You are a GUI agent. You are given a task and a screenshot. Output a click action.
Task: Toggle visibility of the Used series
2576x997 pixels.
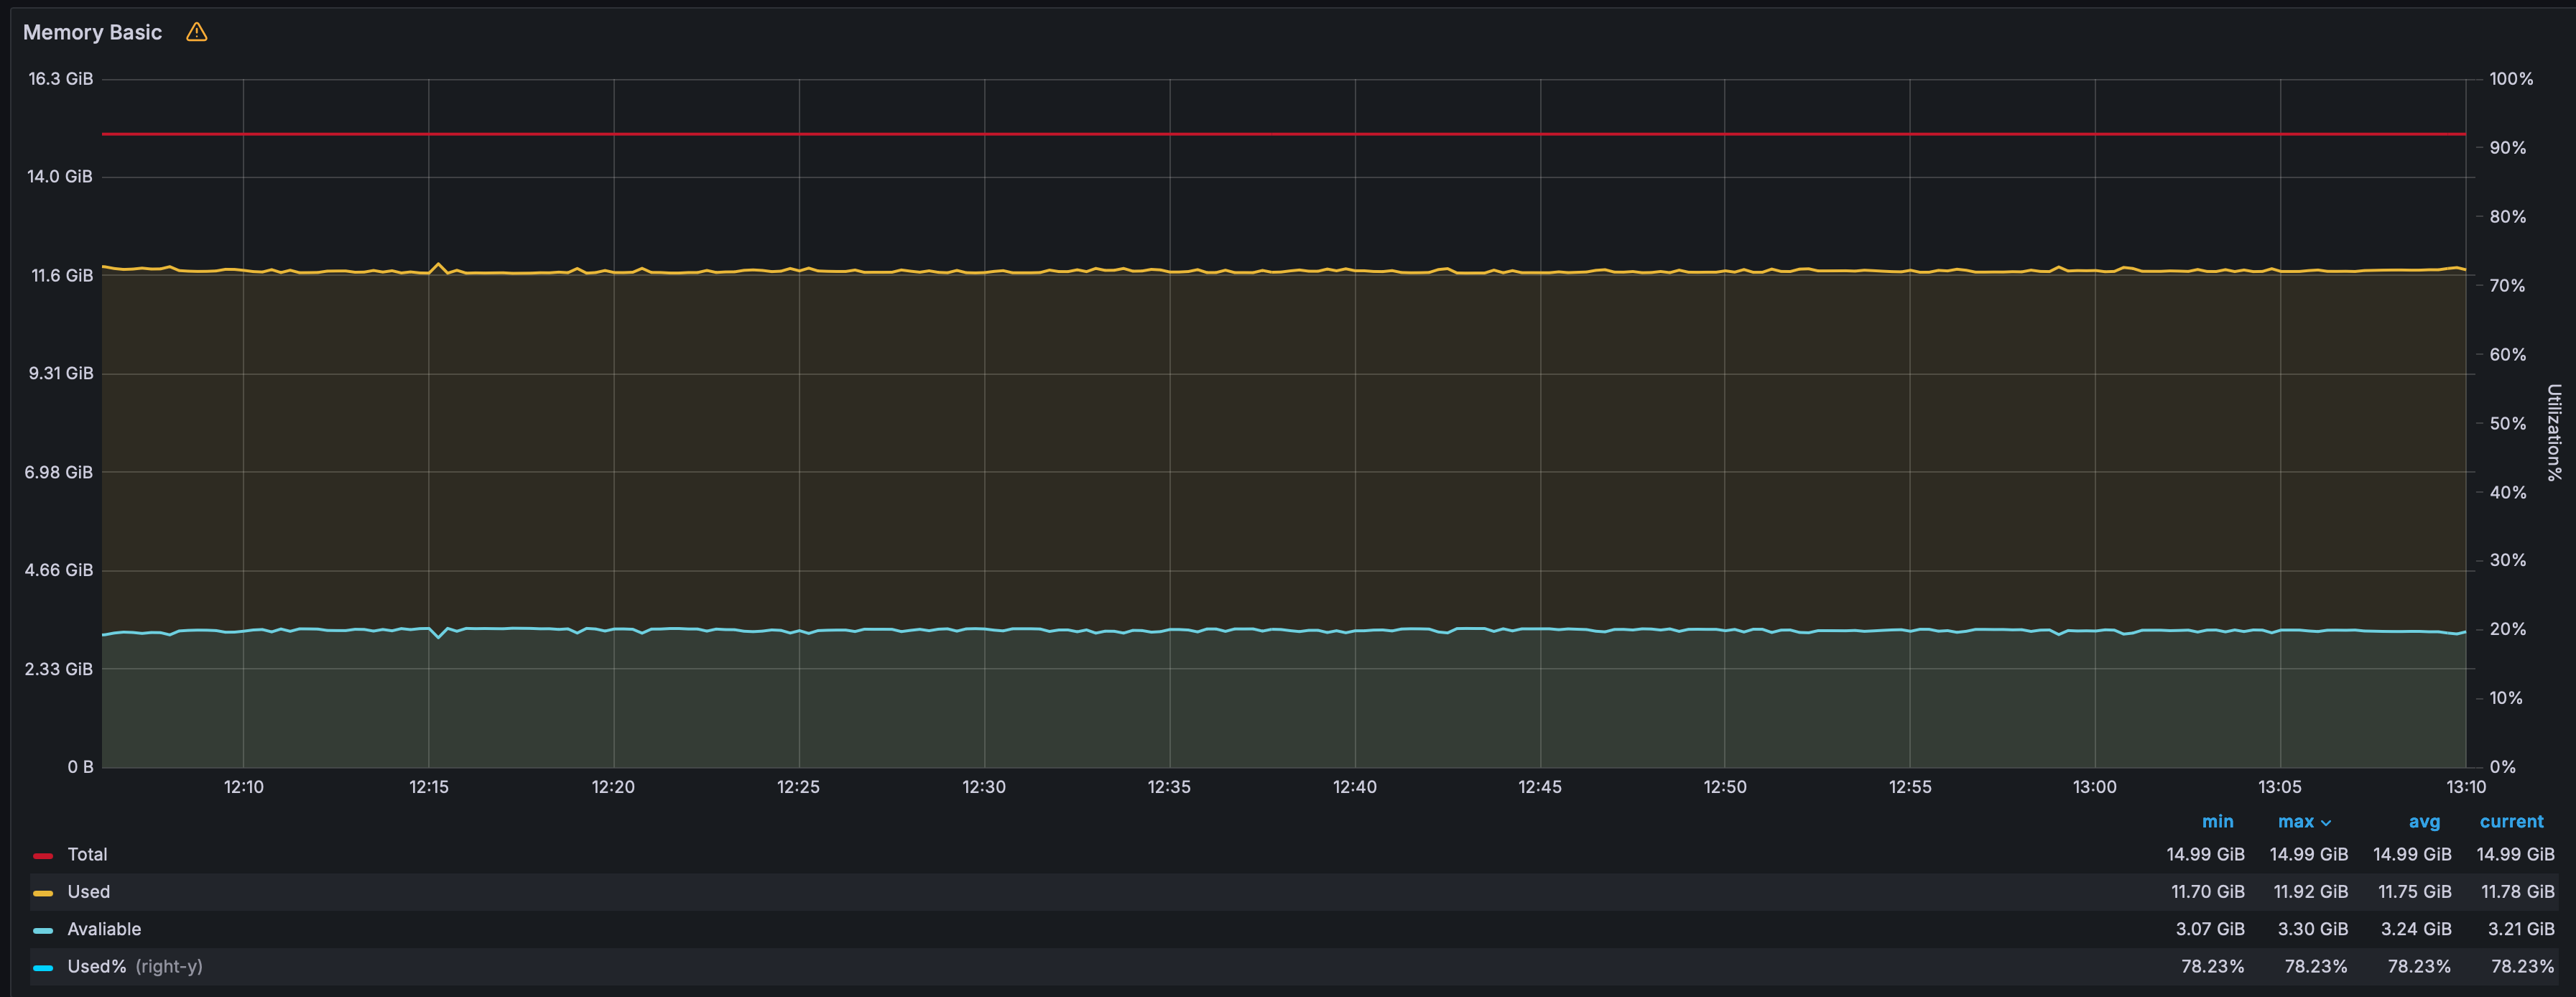coord(88,891)
